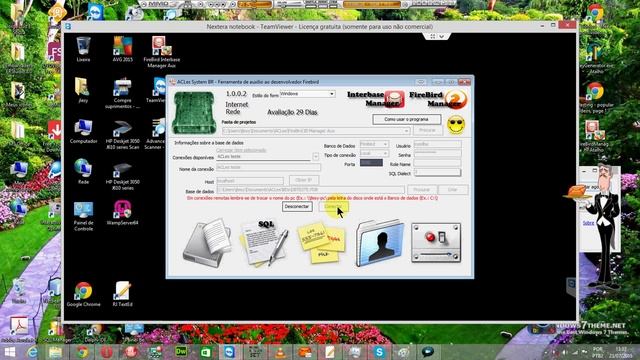Click Procurar next to Pasta de projetos
Image resolution: width=640 pixels, height=360 pixels.
pyautogui.click(x=427, y=131)
